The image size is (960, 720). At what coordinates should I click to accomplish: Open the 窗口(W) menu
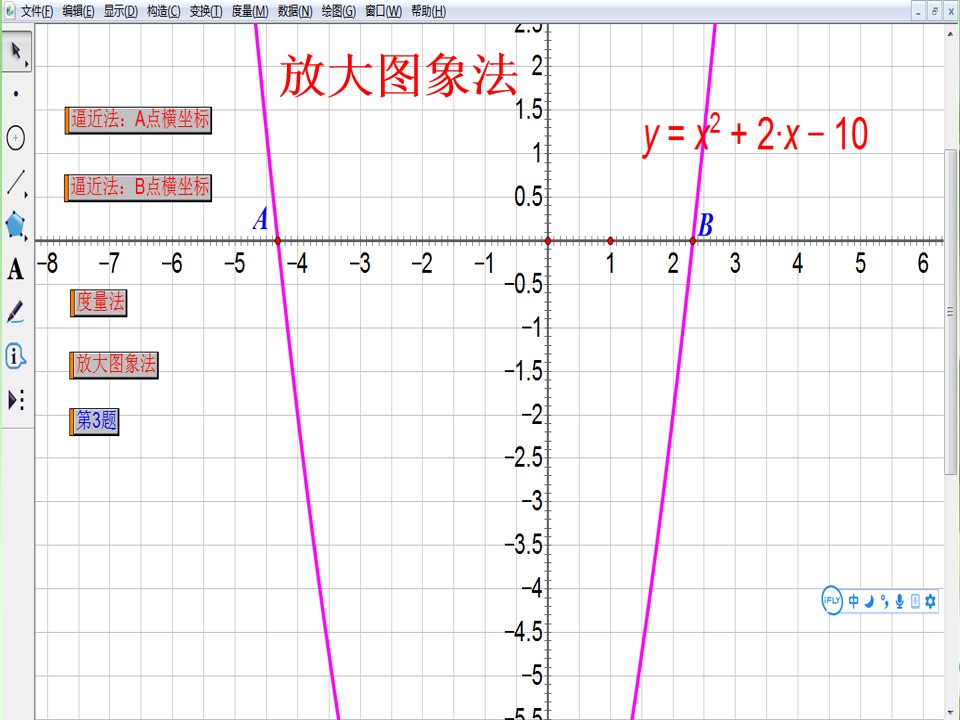[383, 11]
